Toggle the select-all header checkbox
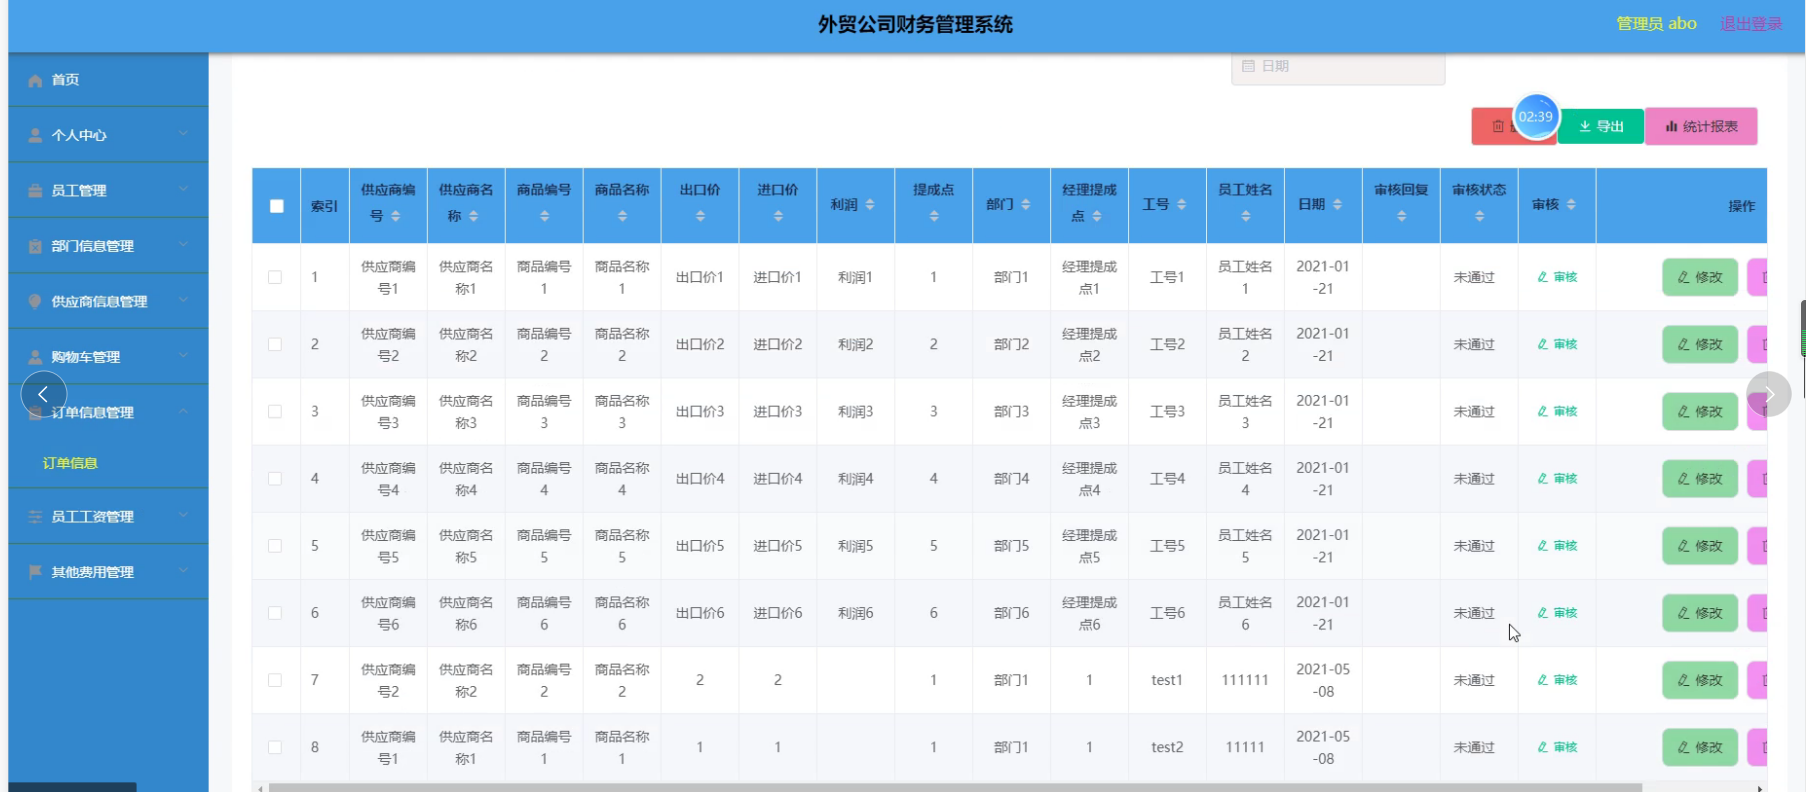 click(277, 206)
